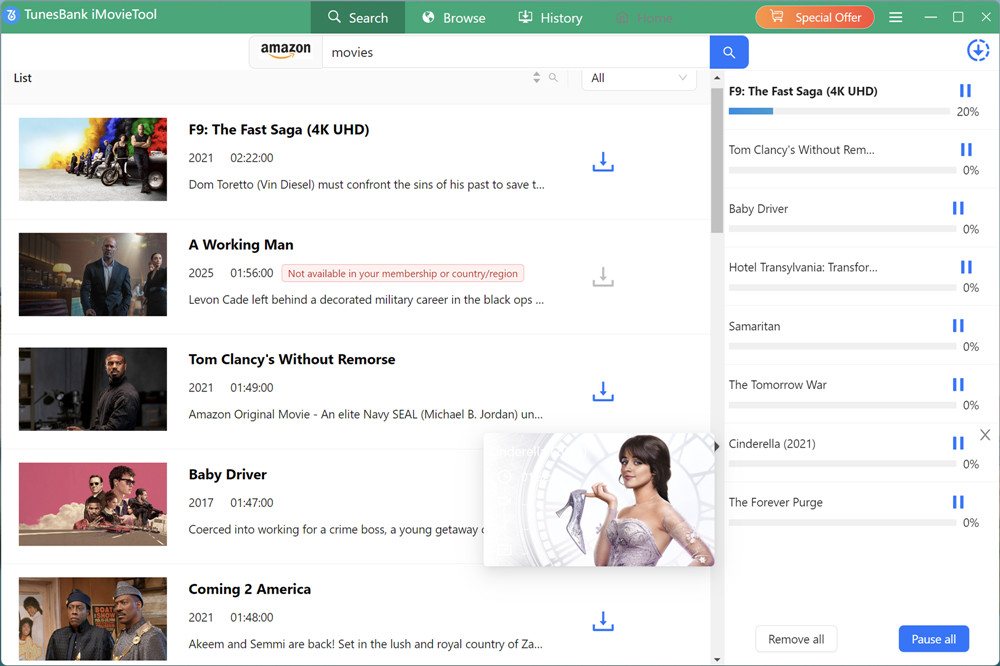Click The Forever Purge progress bar
The image size is (1000, 666).
[842, 522]
